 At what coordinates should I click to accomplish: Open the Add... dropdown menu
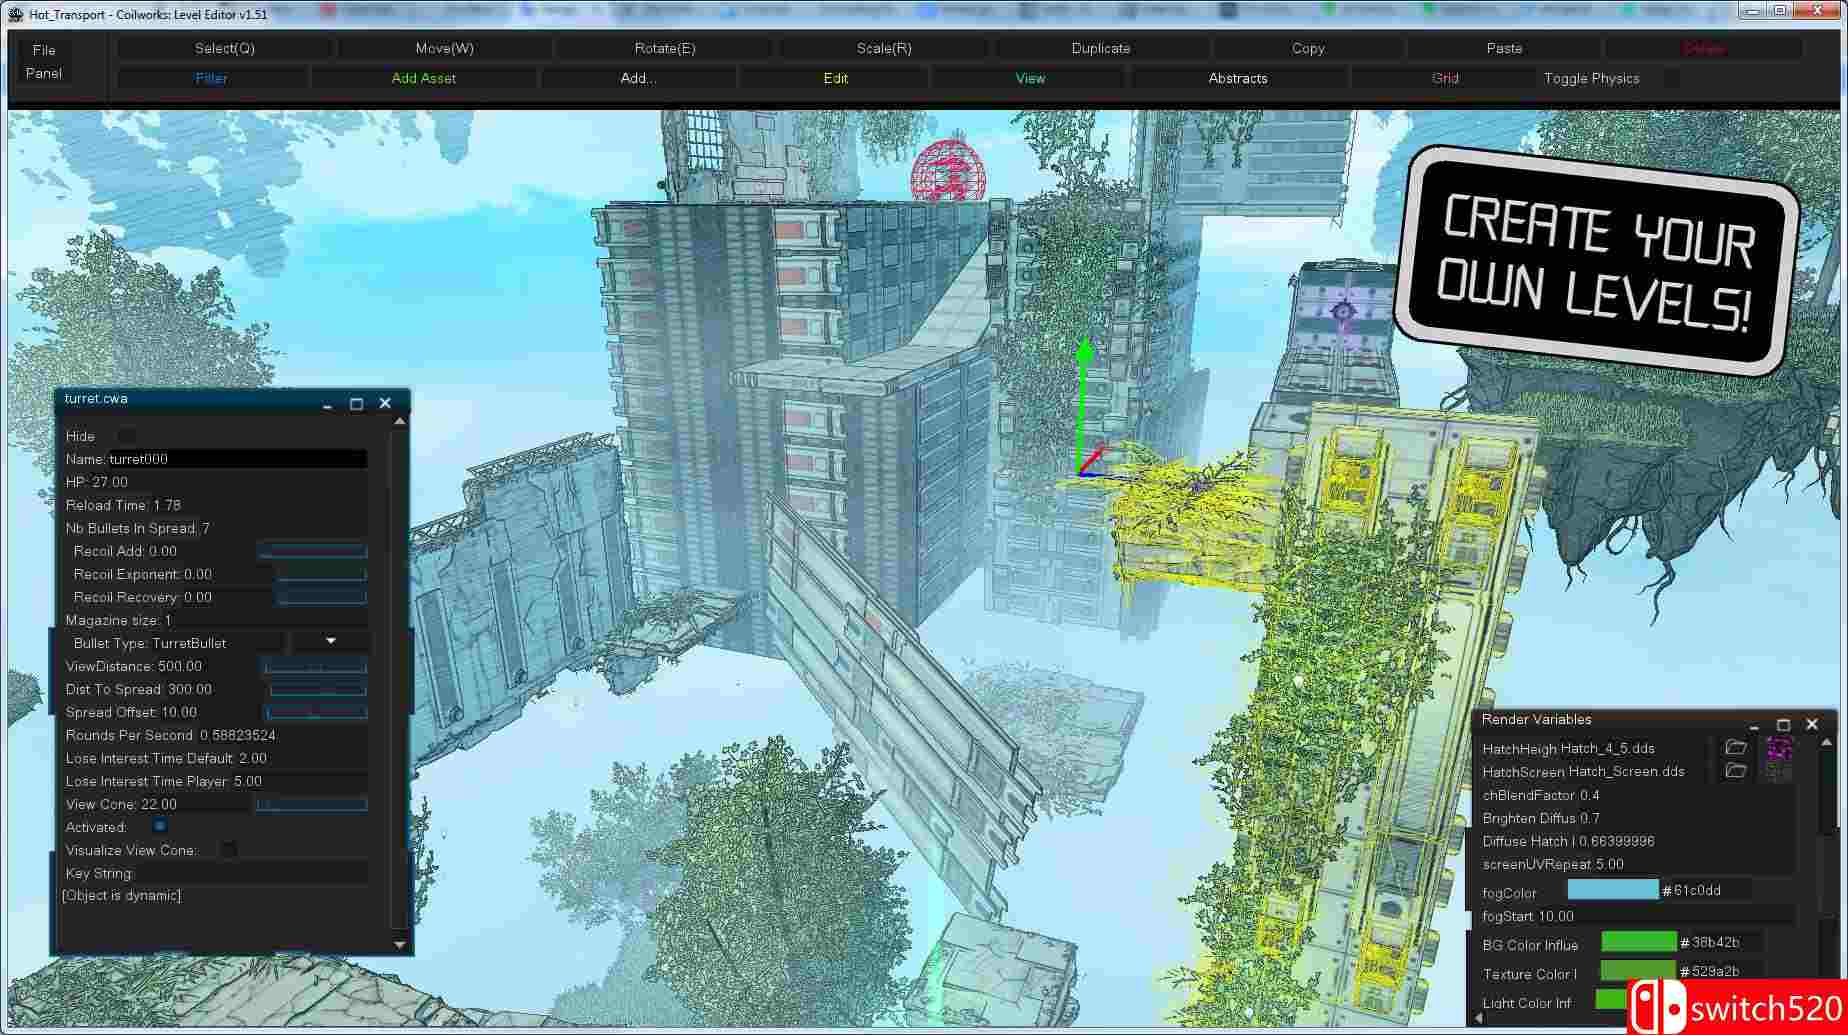click(x=638, y=78)
